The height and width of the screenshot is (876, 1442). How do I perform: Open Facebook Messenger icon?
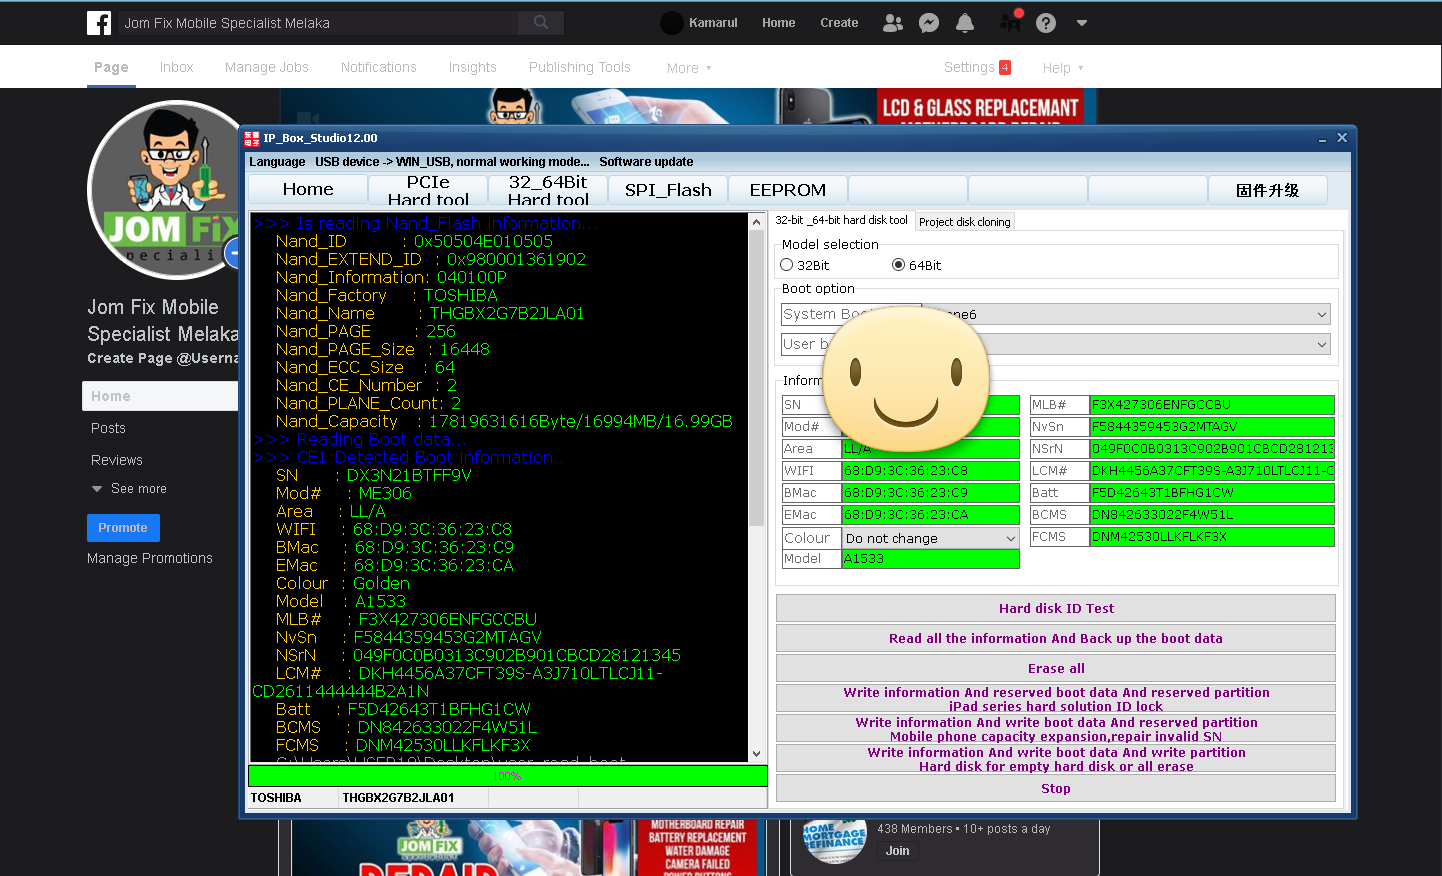(x=929, y=23)
